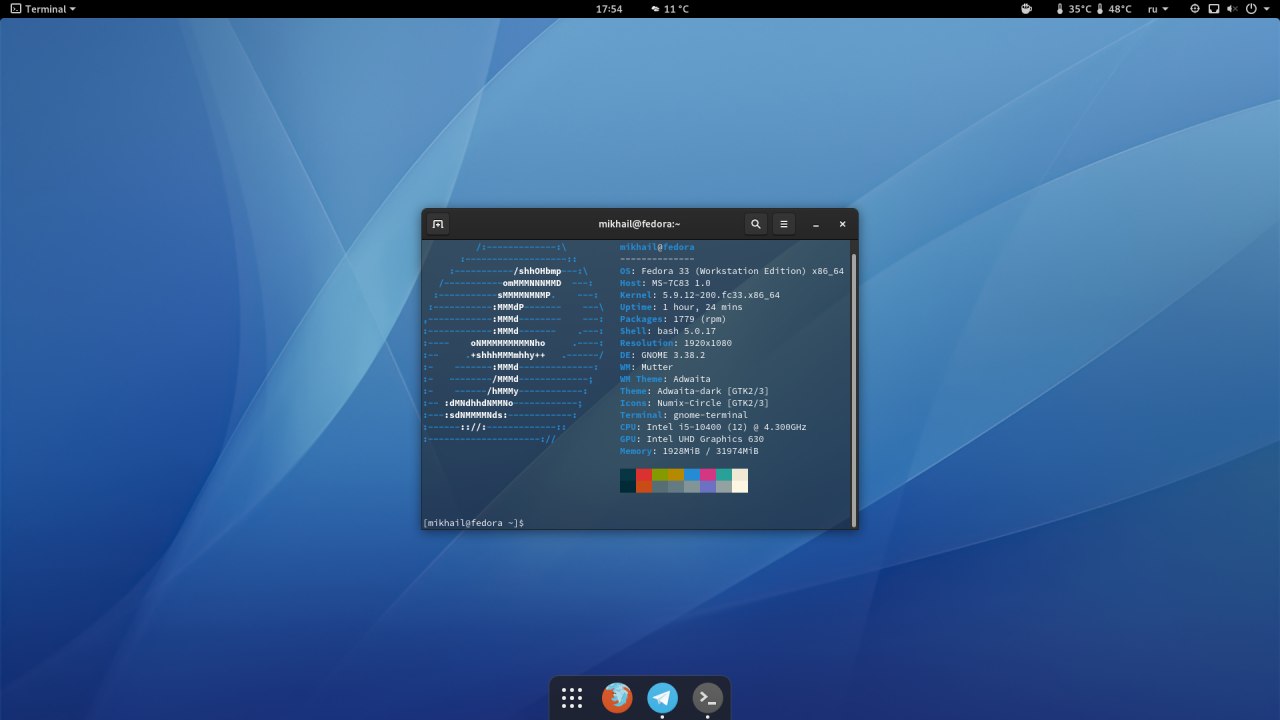Open the Terminal app menu in top bar

pyautogui.click(x=43, y=8)
